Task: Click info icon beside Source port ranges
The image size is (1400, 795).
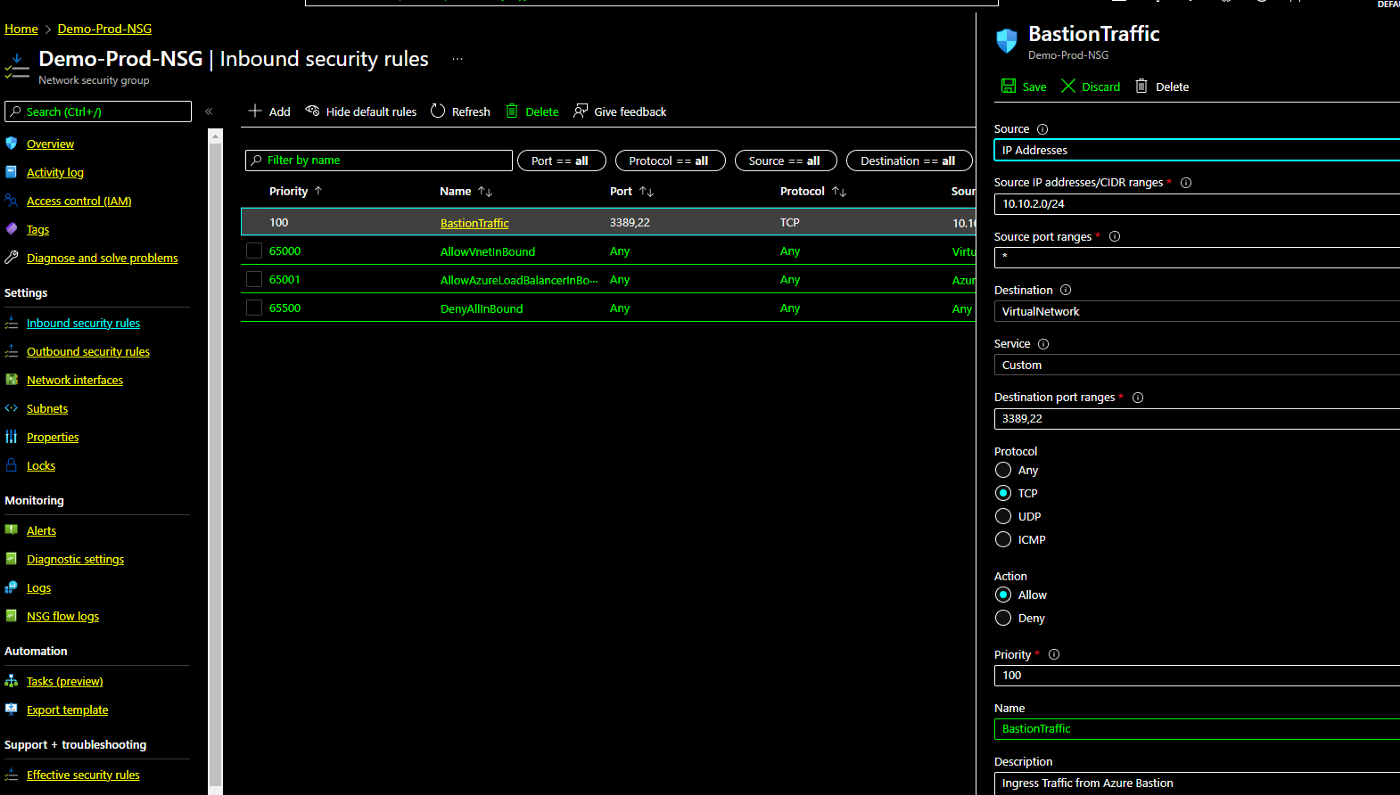Action: 1114,237
